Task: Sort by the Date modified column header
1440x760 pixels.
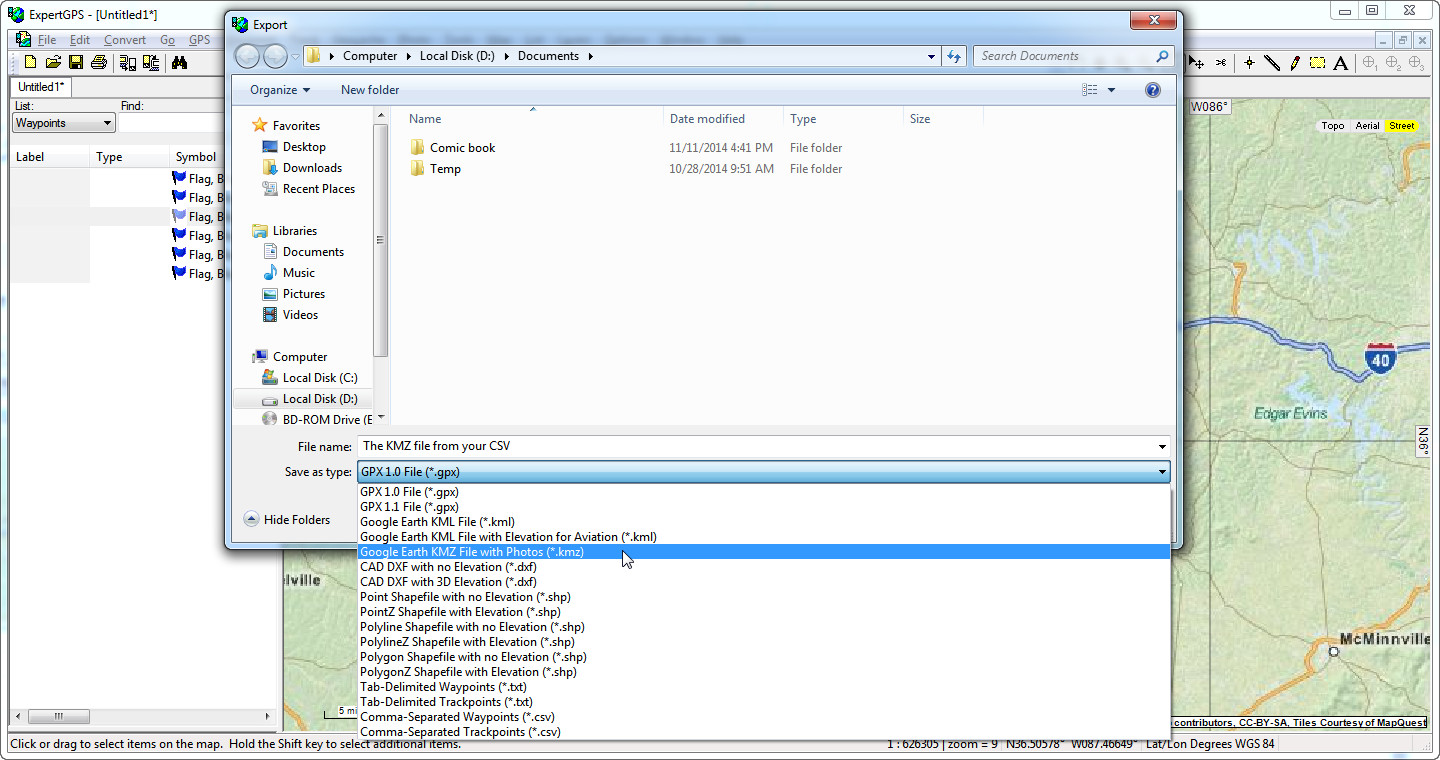Action: [x=724, y=119]
